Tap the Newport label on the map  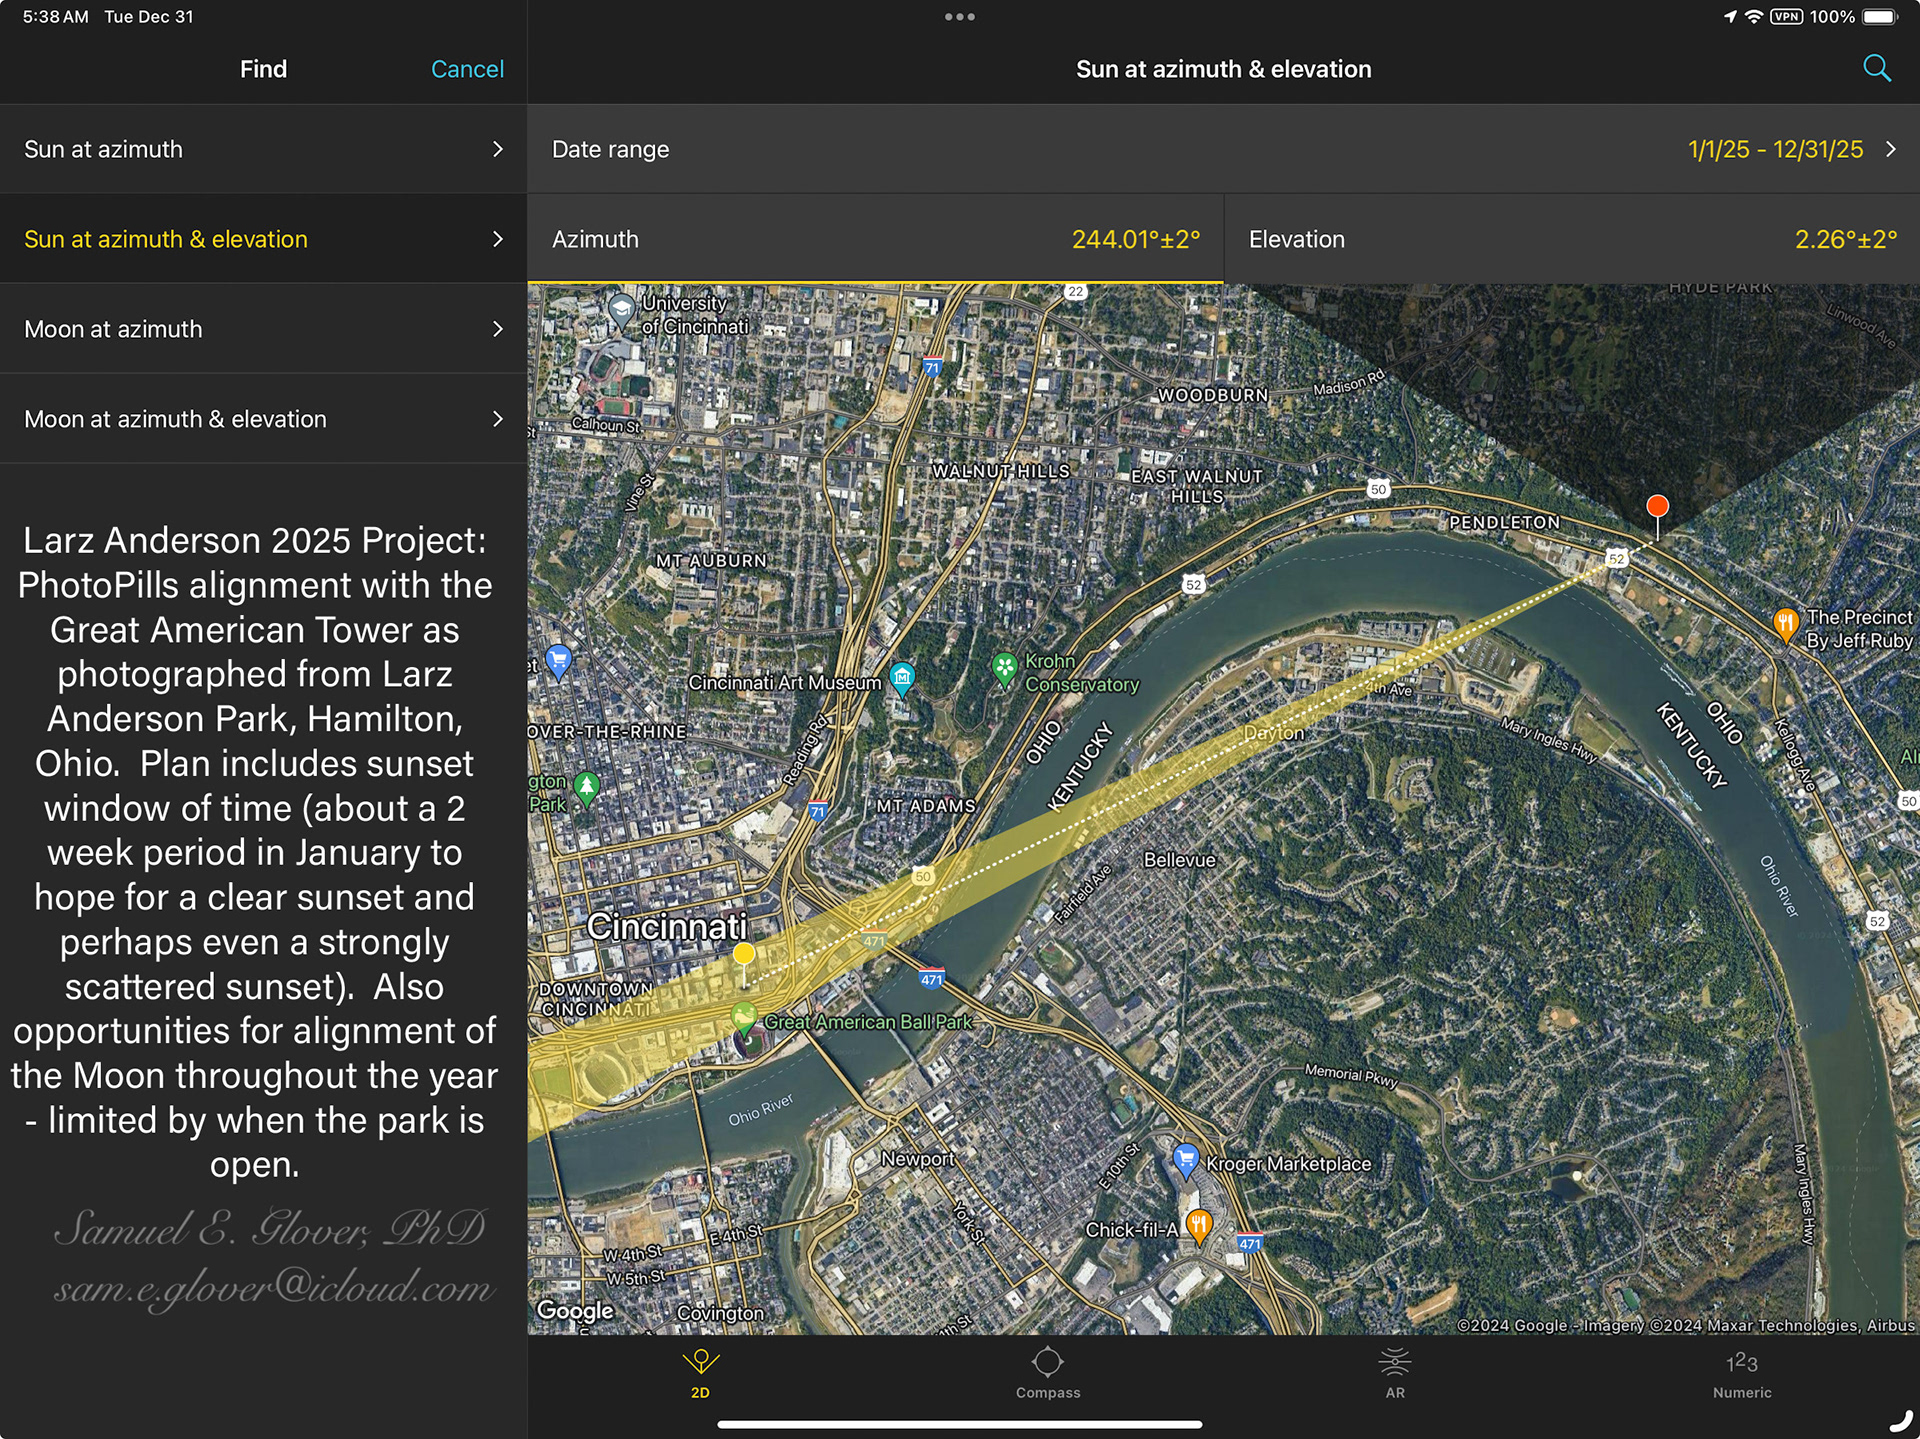[918, 1158]
